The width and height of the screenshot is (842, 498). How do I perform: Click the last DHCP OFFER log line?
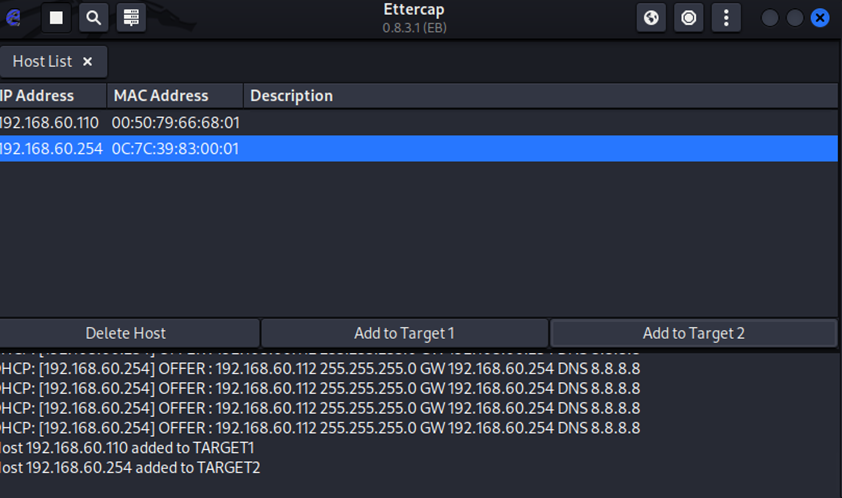coord(320,428)
